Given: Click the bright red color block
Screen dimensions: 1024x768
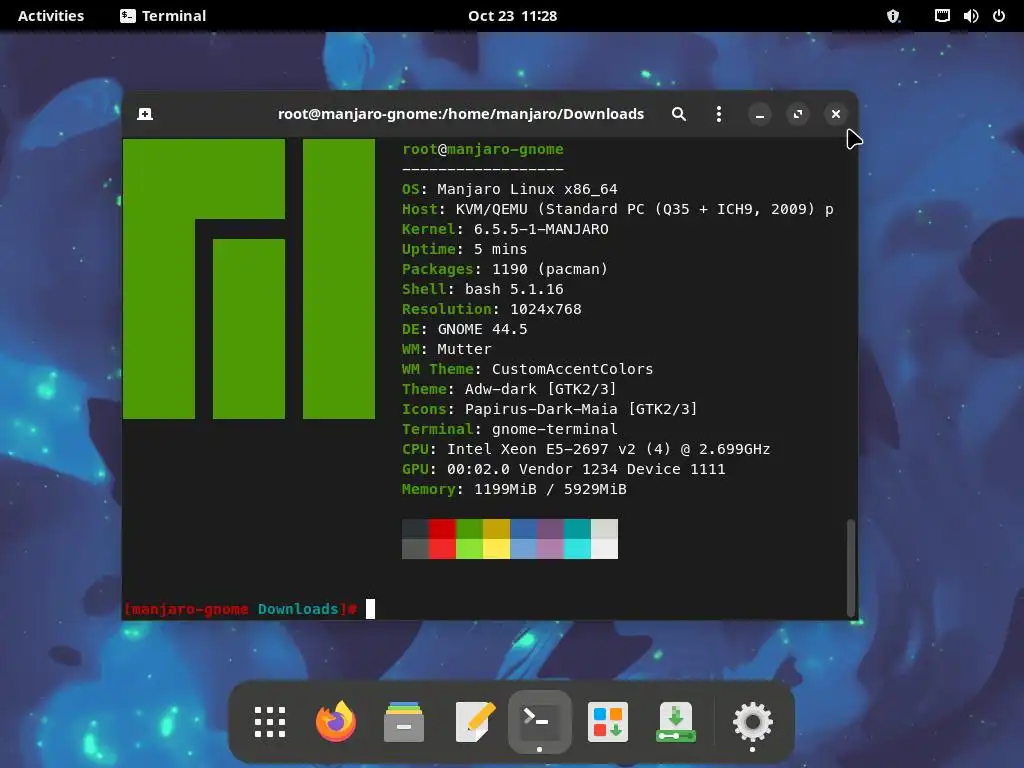Looking at the screenshot, I should (x=442, y=549).
